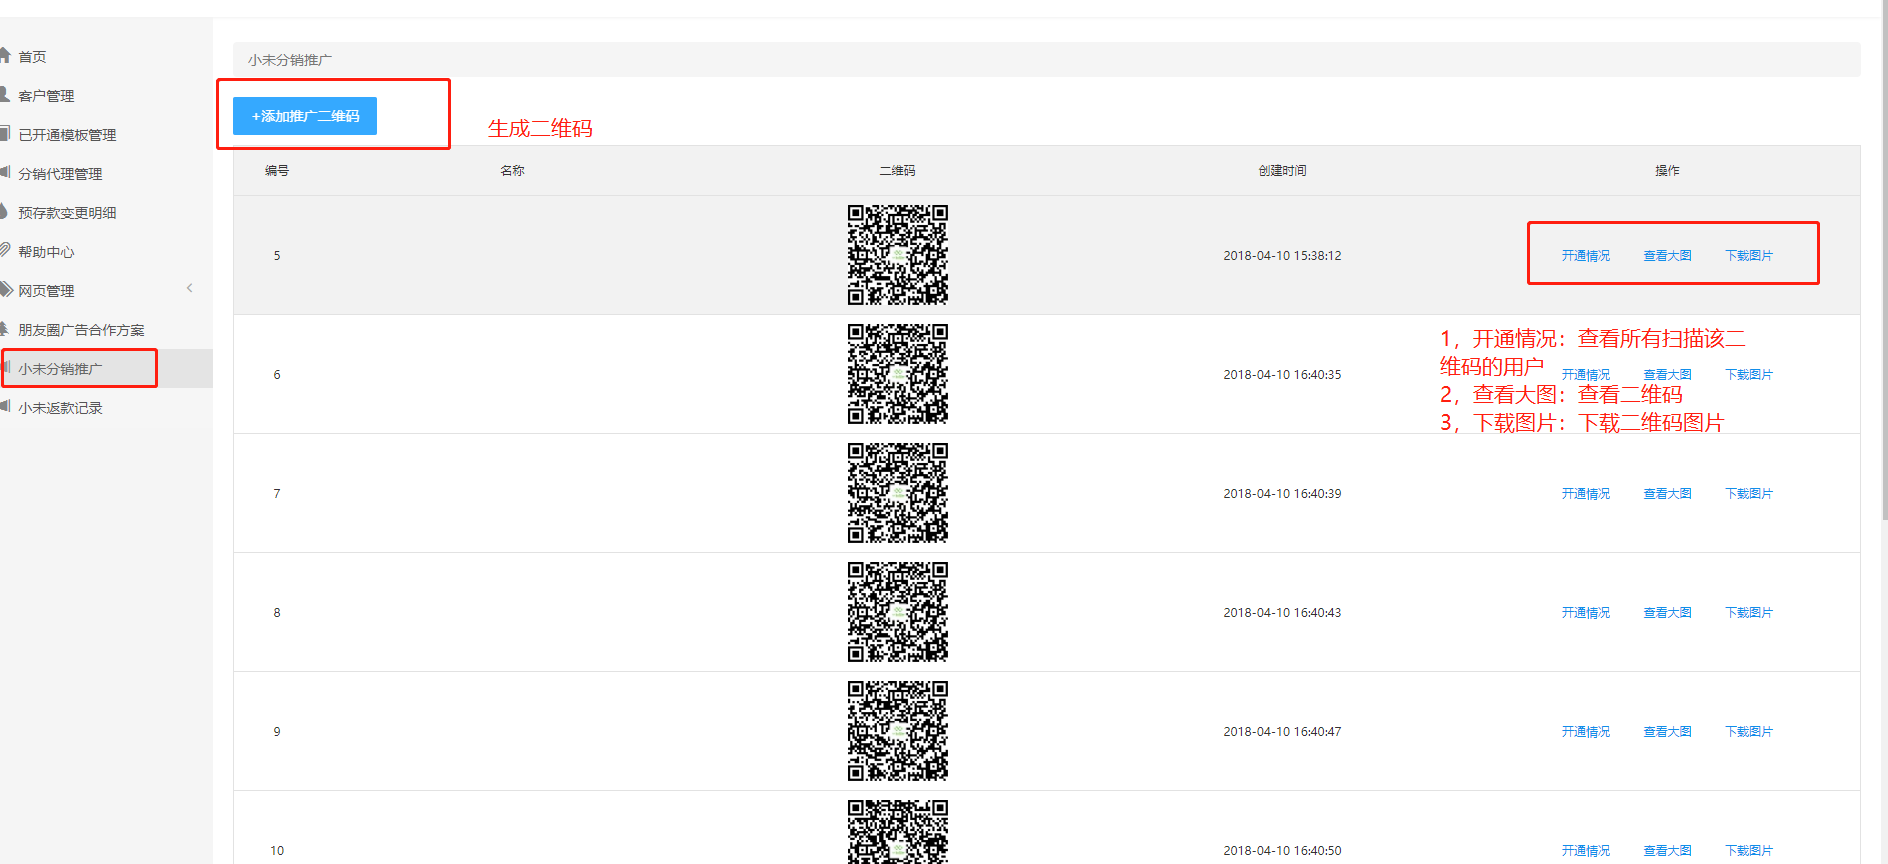Select 小未分销推广 in the sidebar
Viewport: 1888px width, 864px height.
pos(60,369)
